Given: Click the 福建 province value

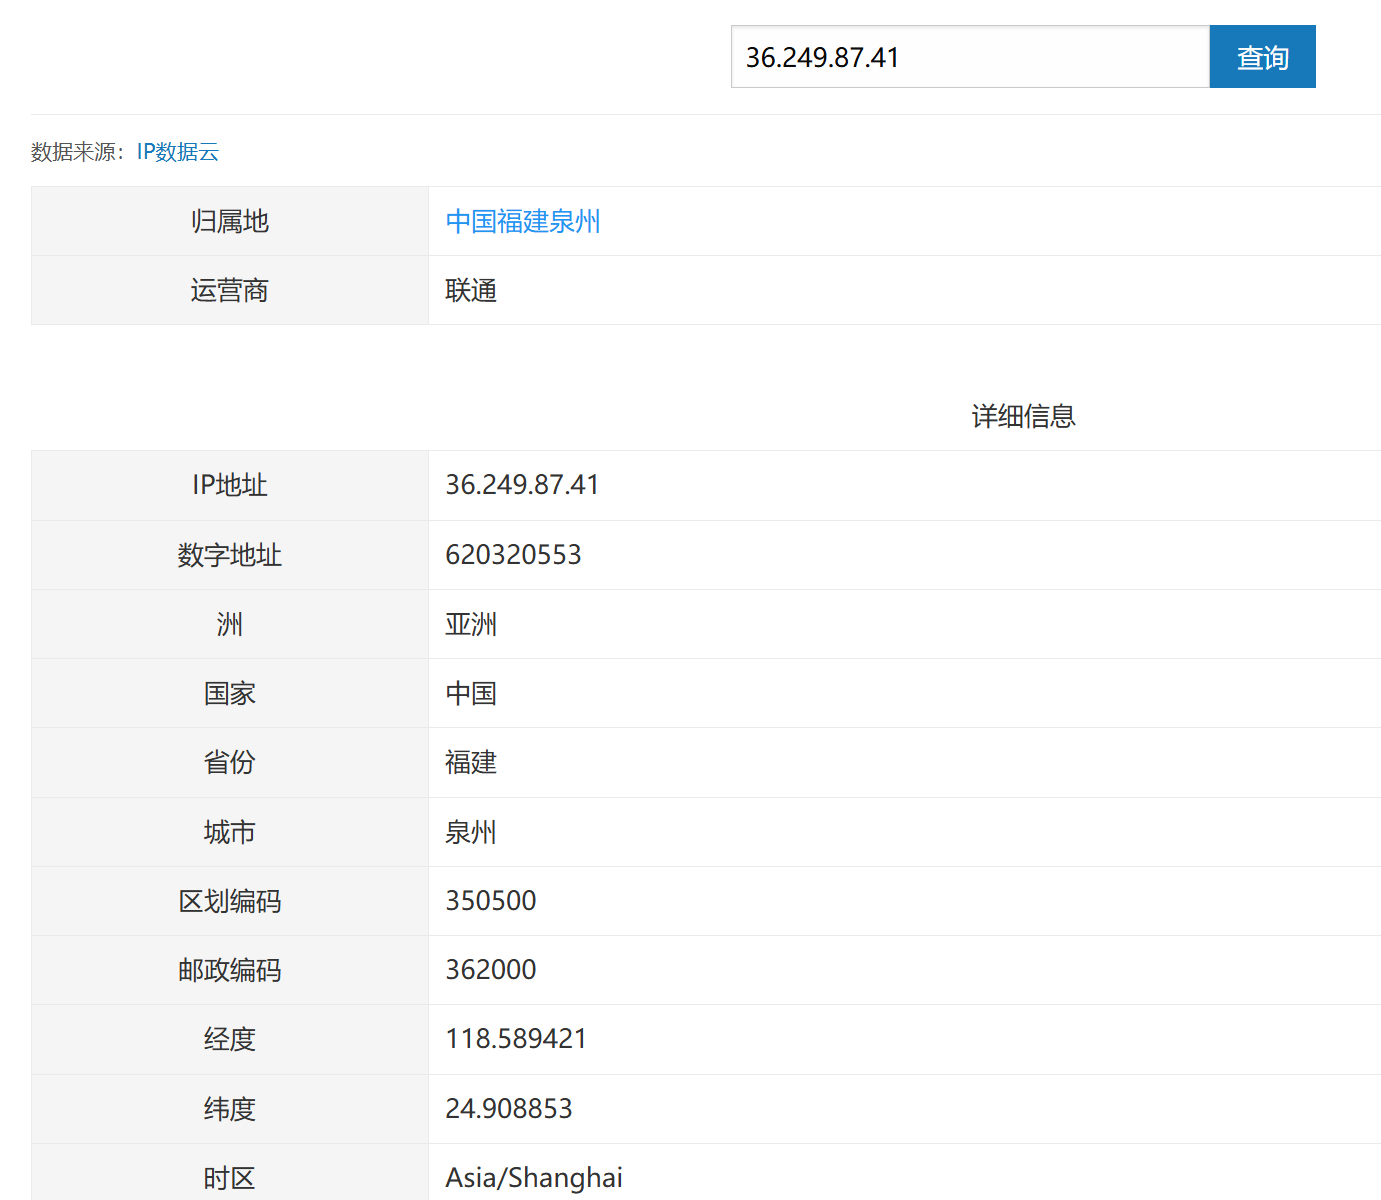Looking at the screenshot, I should click(471, 762).
